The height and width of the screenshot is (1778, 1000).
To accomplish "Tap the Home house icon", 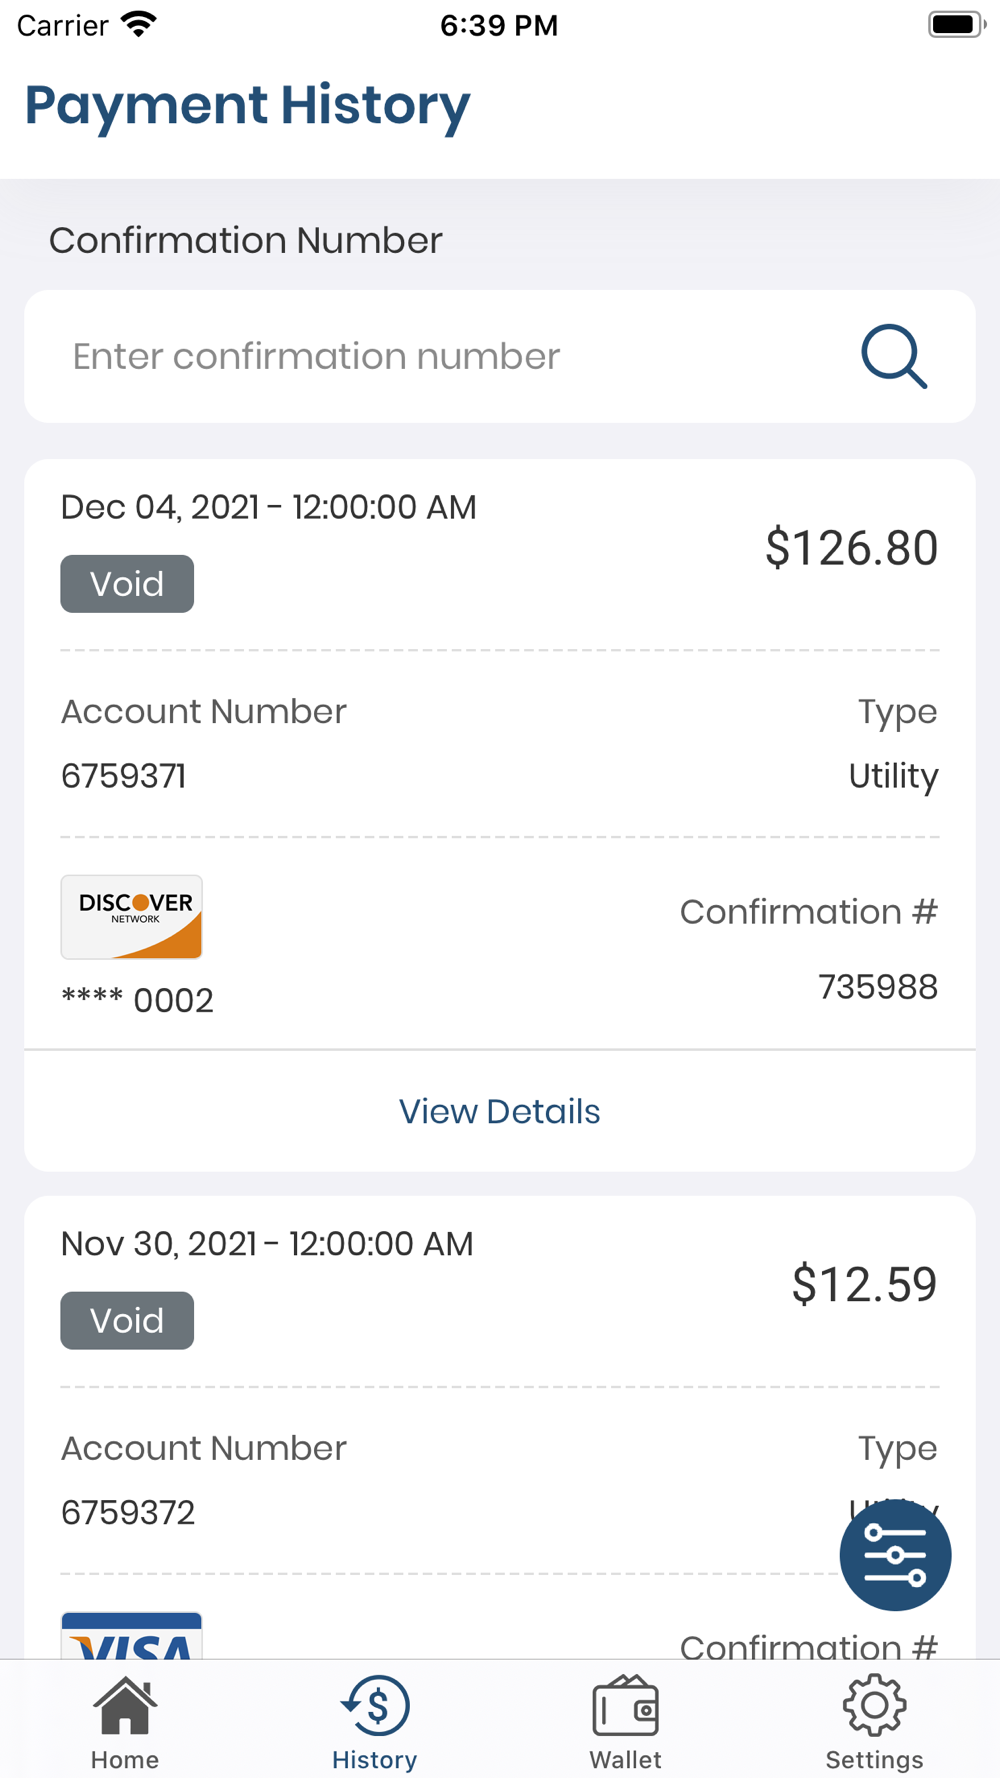I will point(125,1706).
